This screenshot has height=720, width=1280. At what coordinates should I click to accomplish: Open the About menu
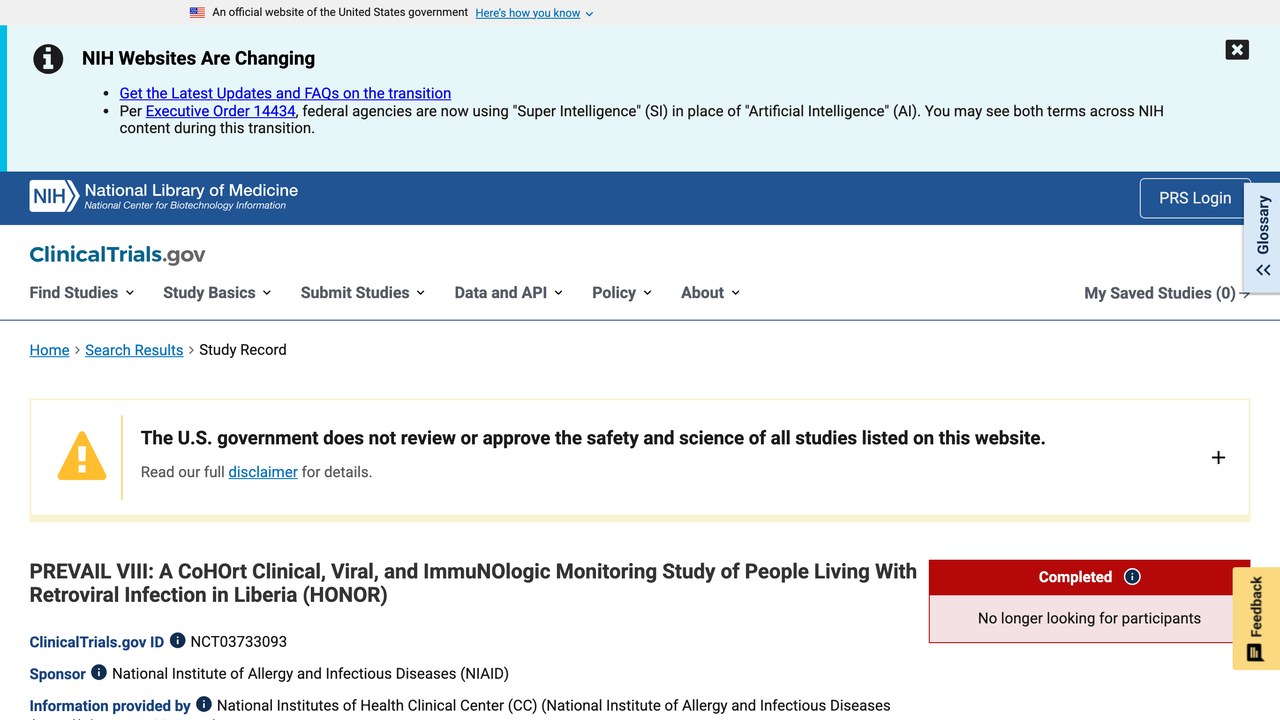[x=710, y=293]
